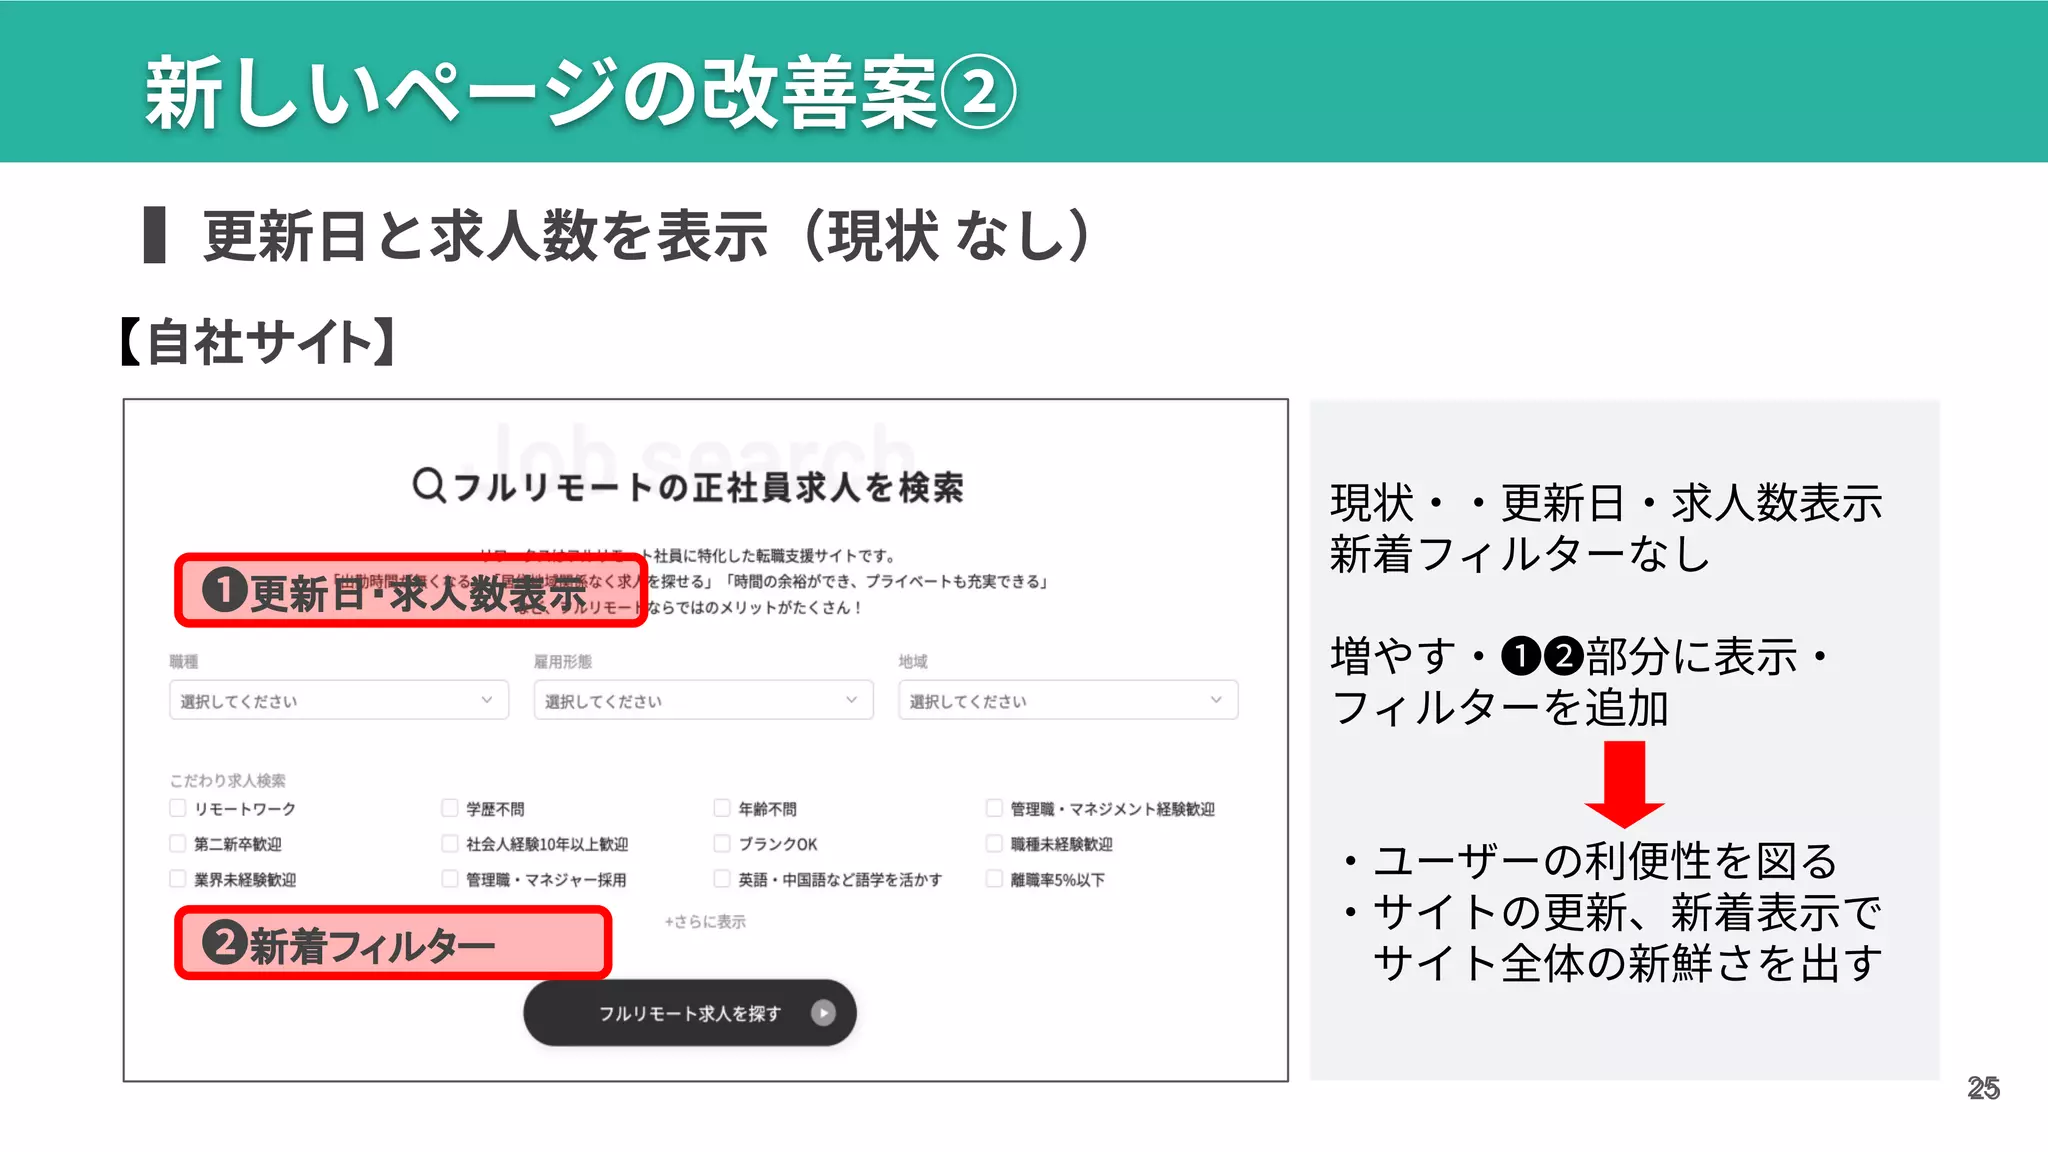Image resolution: width=2048 pixels, height=1152 pixels.
Task: Open the 職種 dropdown
Action: [339, 700]
